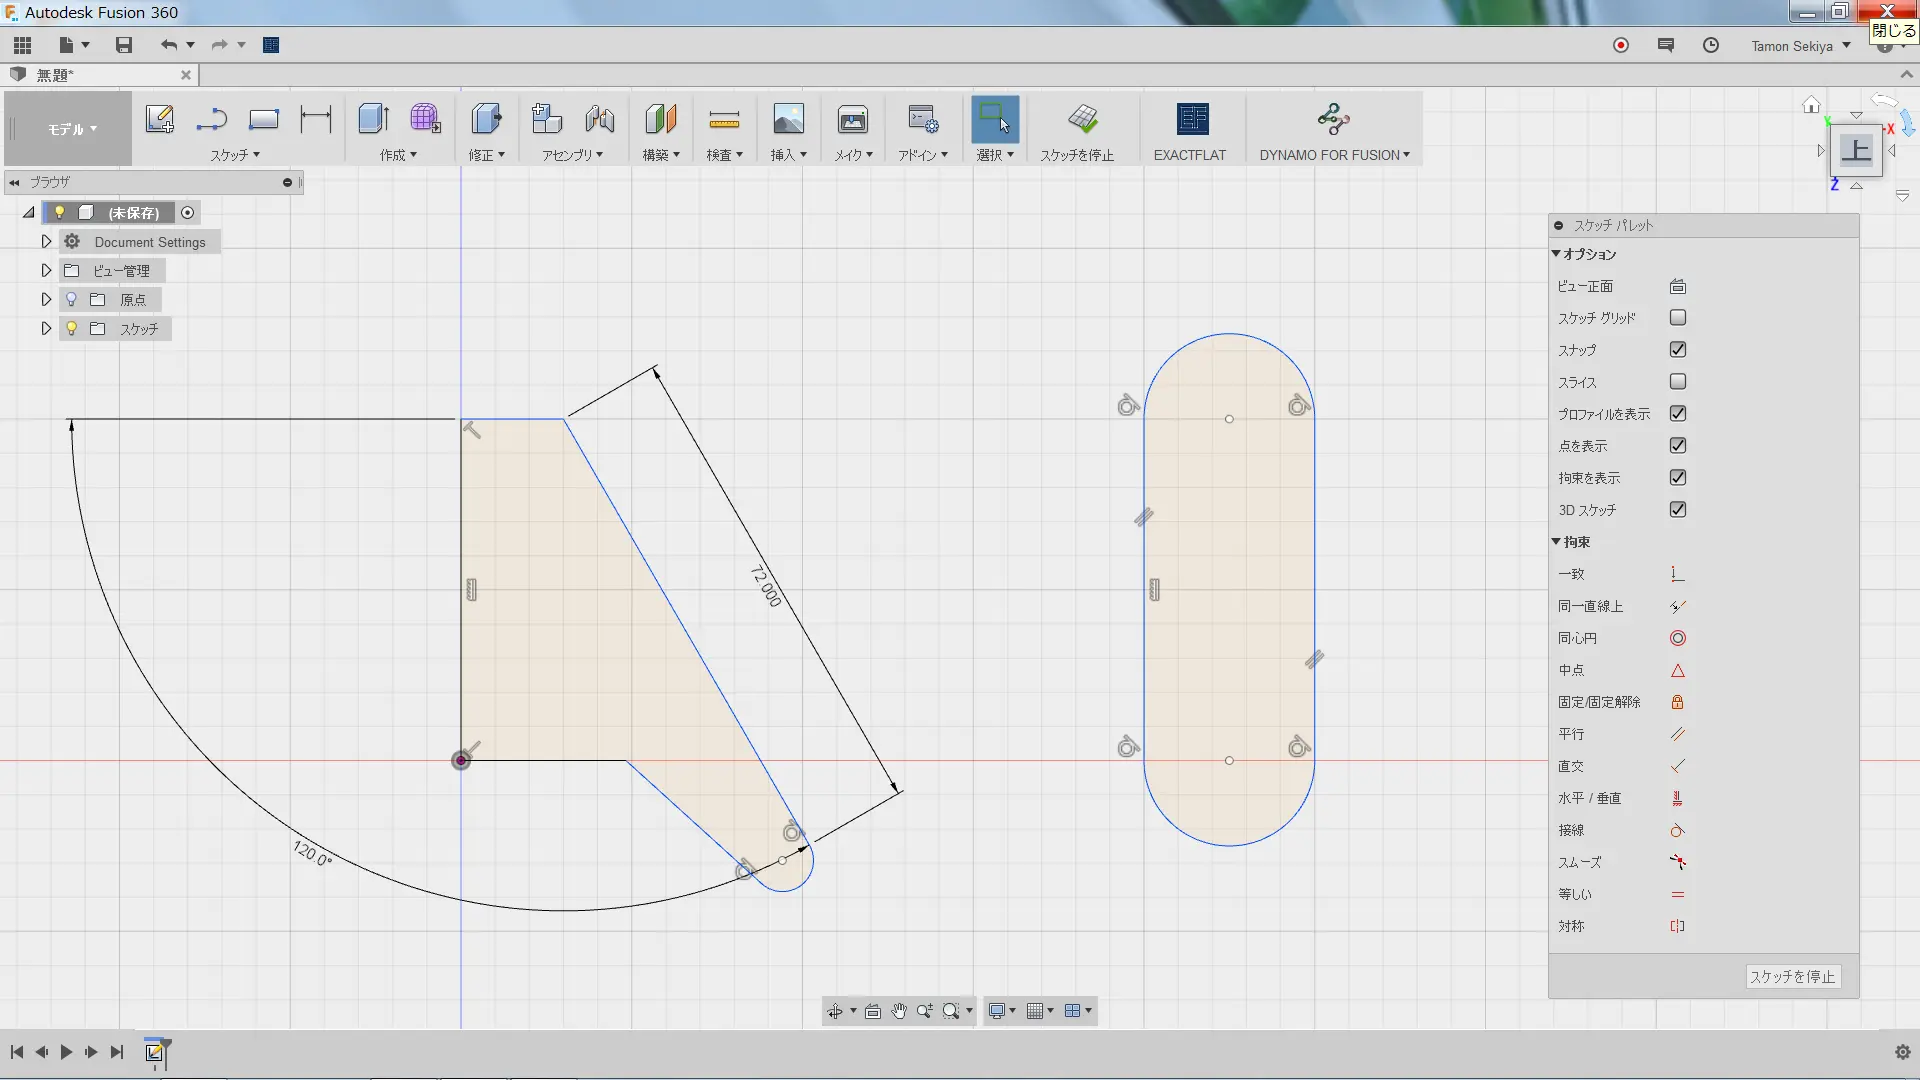The image size is (1920, 1080).
Task: Apply the Concentric constraint icon
Action: pos(1677,638)
